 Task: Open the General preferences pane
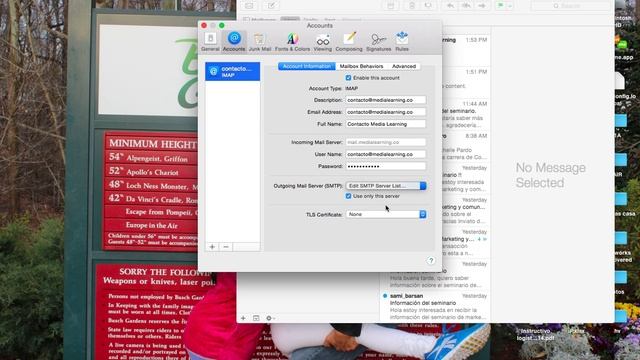(210, 42)
